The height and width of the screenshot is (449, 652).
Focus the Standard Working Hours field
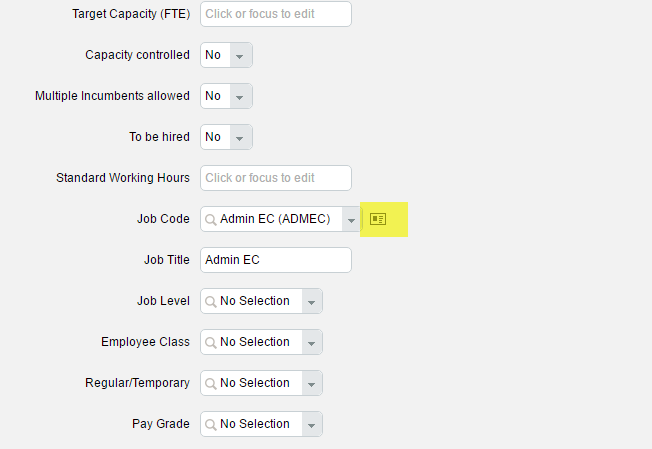[x=276, y=178]
